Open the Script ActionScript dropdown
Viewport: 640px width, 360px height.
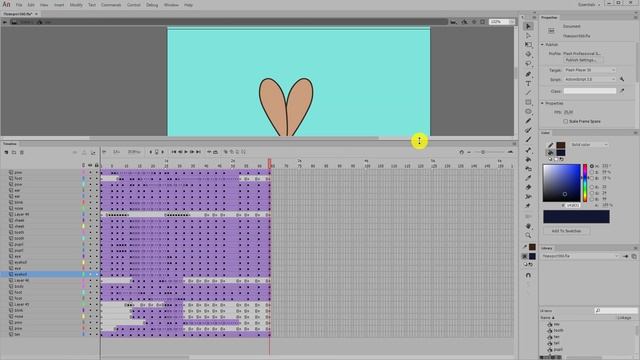[589, 79]
